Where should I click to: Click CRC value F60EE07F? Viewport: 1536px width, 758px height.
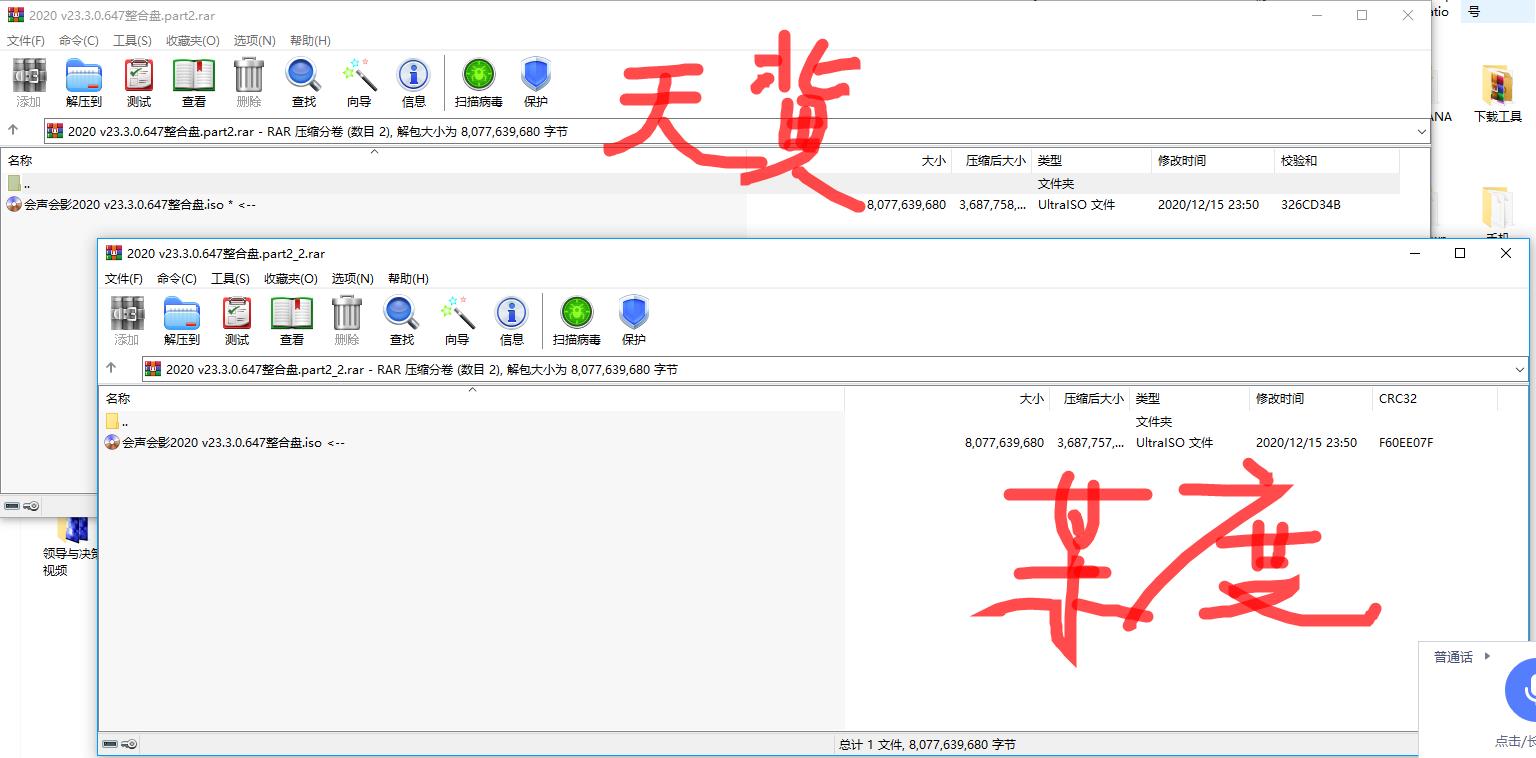point(1406,442)
